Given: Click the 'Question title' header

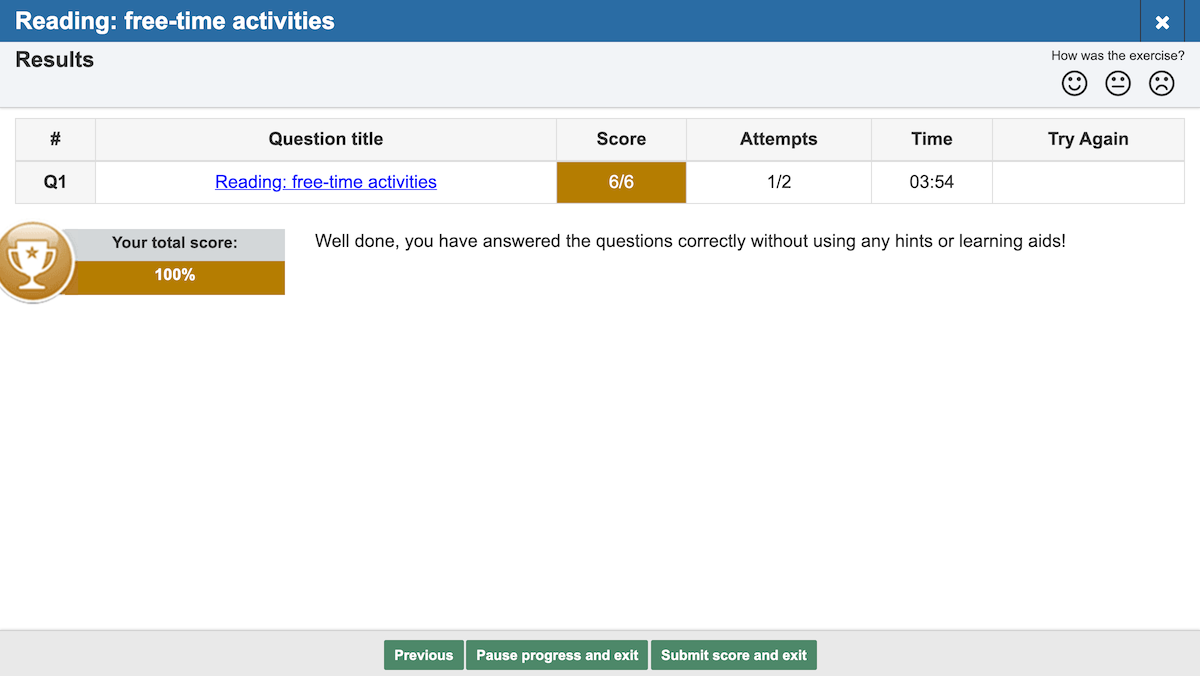Looking at the screenshot, I should pos(326,139).
